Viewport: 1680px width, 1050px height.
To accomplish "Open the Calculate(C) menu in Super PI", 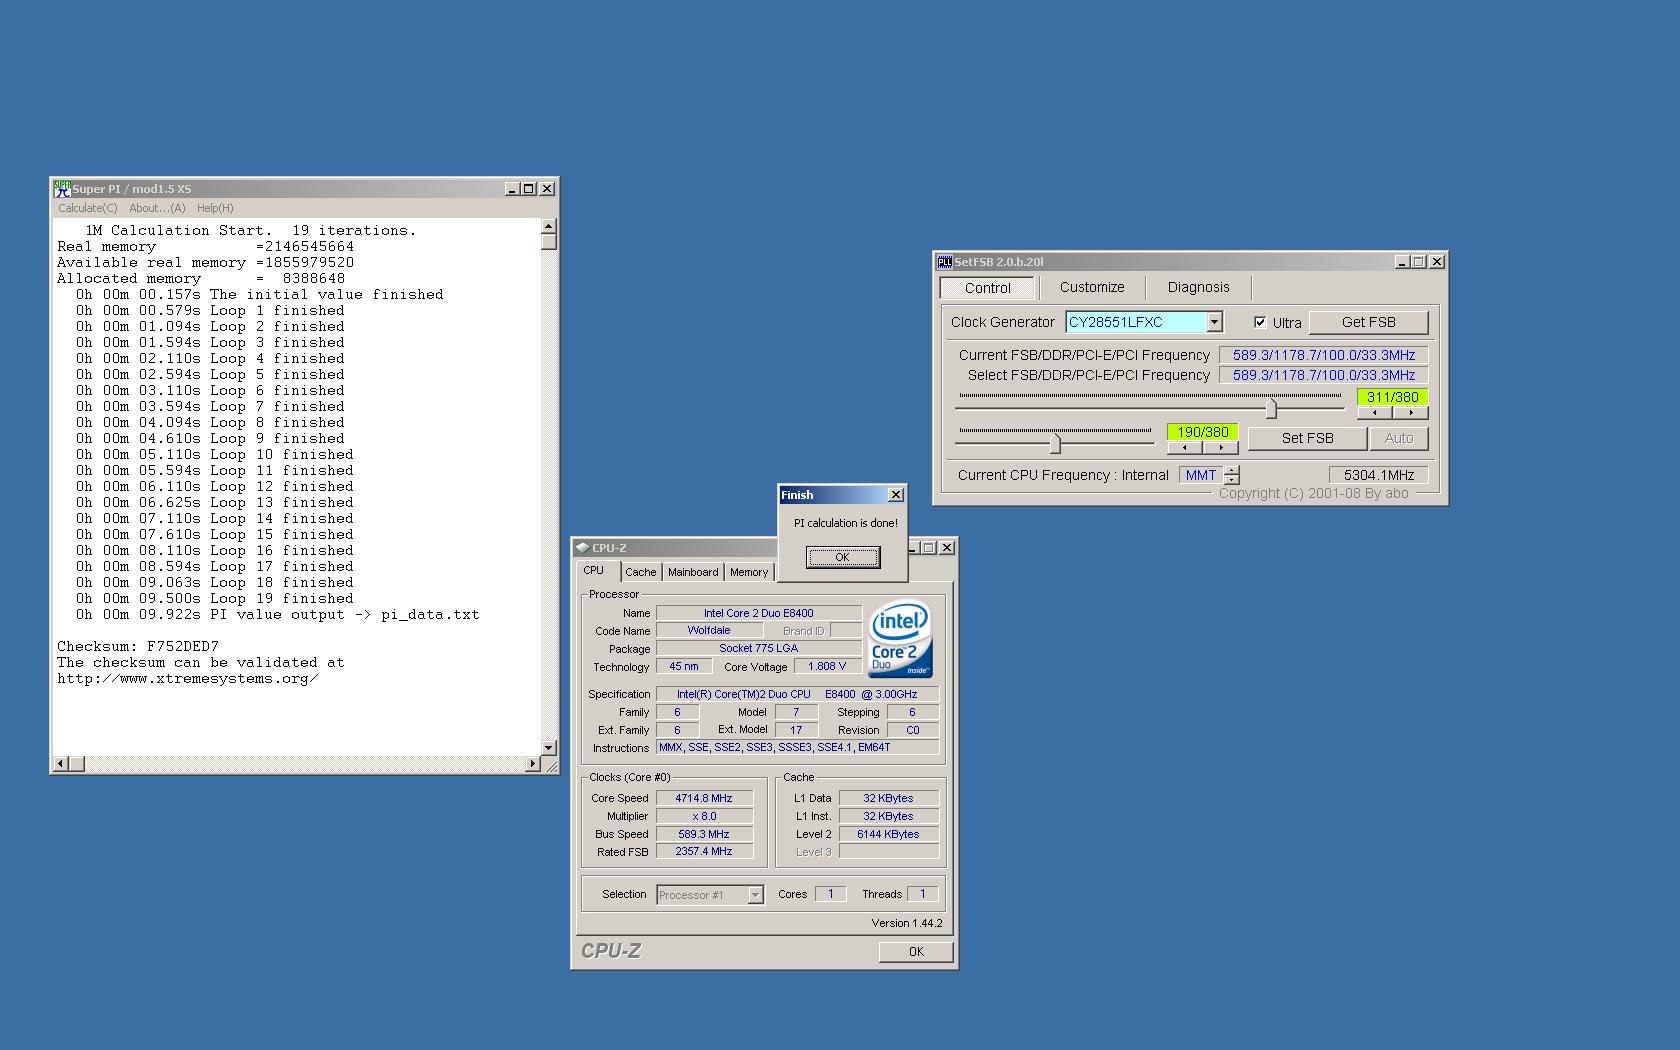I will tap(87, 208).
